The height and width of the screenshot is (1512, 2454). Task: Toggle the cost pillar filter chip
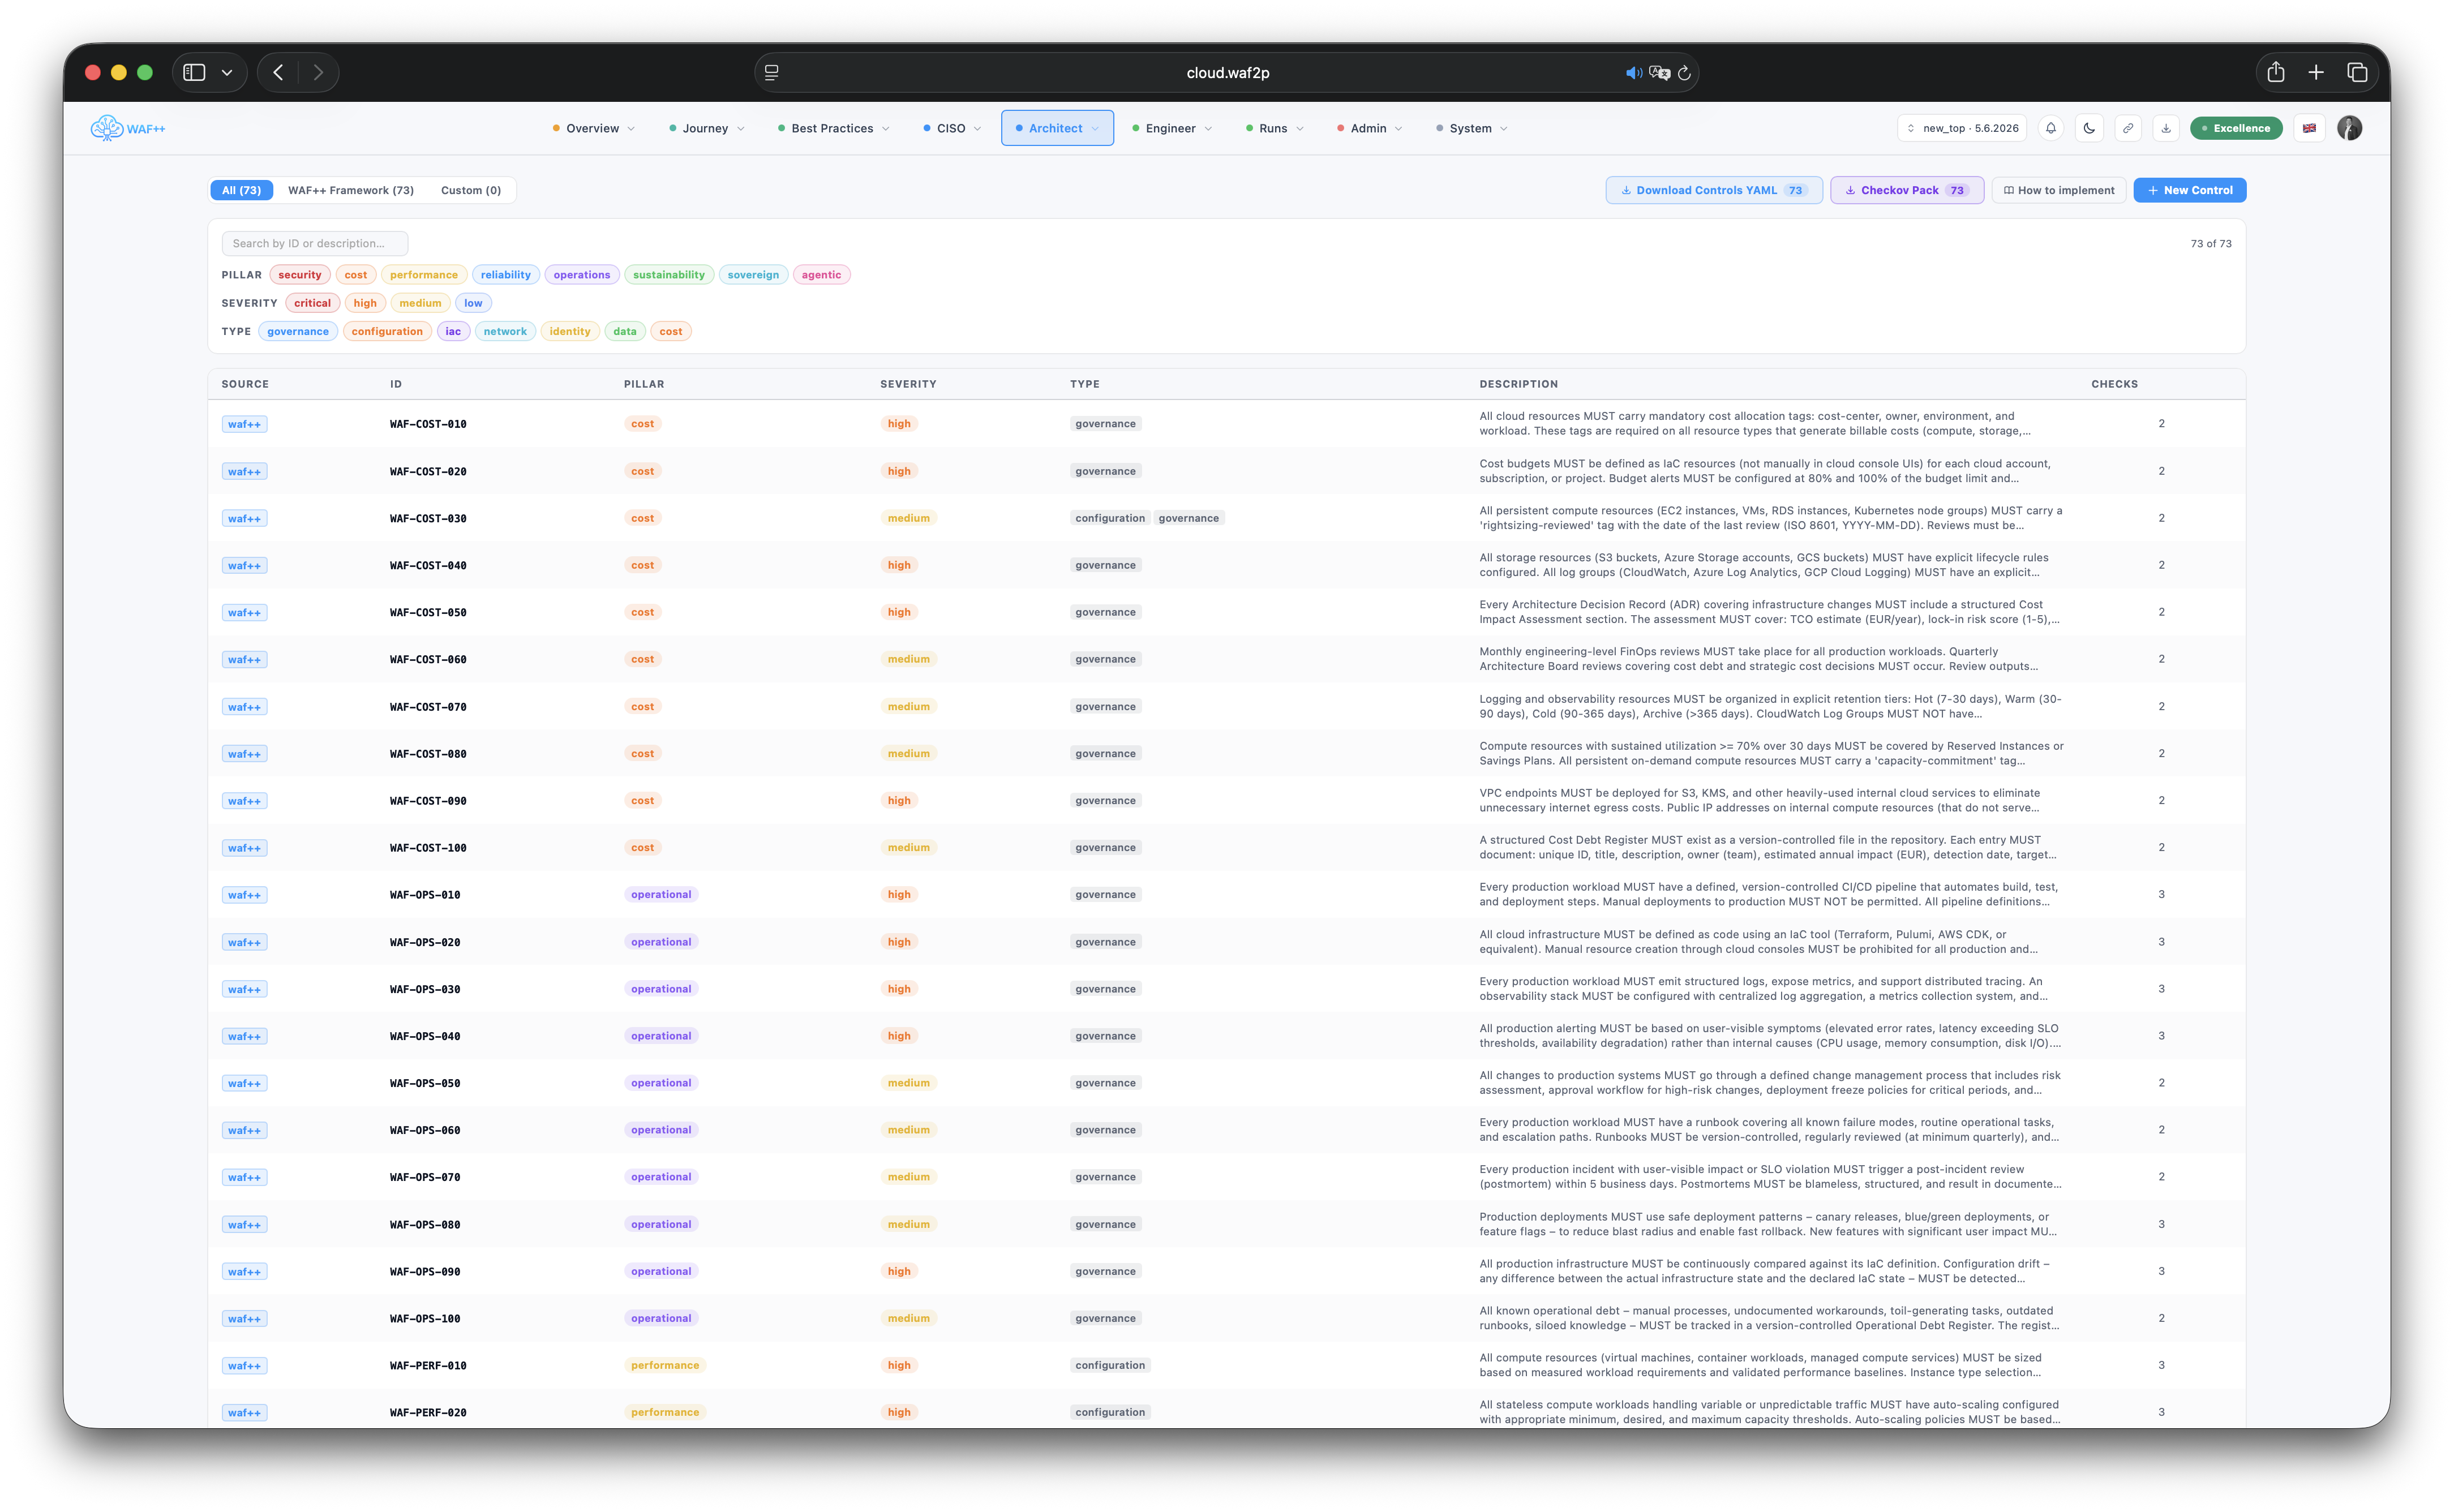pos(356,275)
